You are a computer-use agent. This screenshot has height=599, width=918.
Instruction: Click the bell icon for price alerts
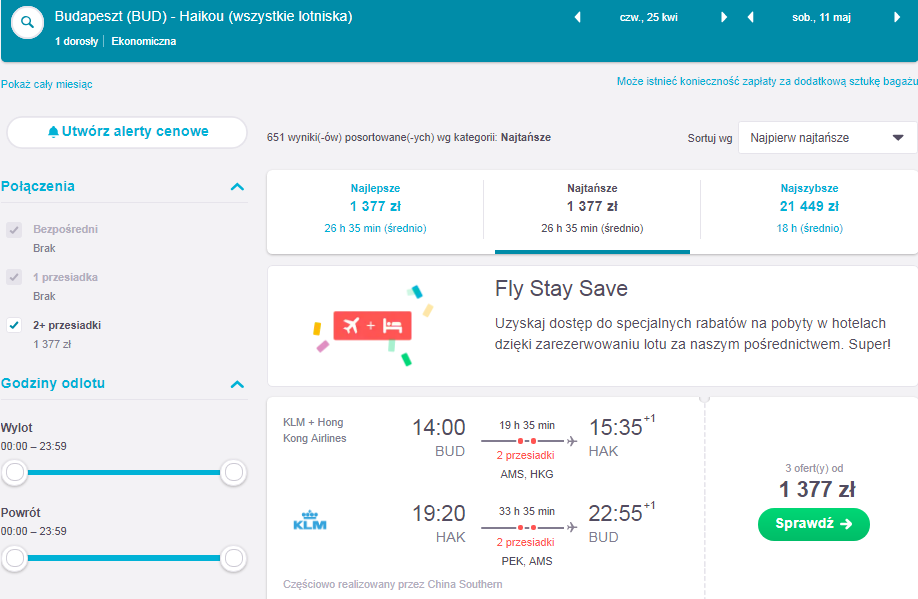(x=53, y=132)
